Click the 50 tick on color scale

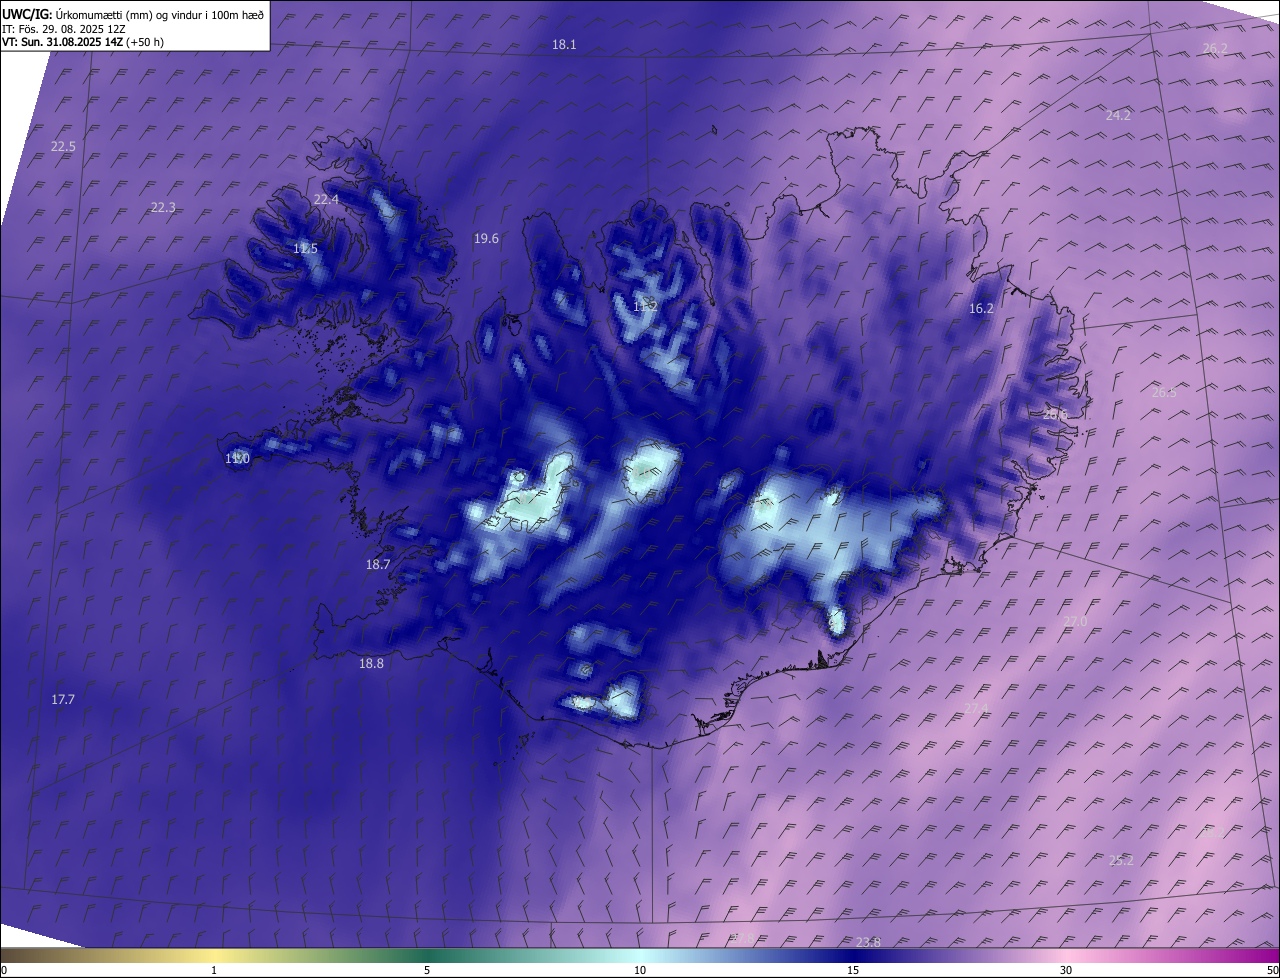pyautogui.click(x=1272, y=971)
